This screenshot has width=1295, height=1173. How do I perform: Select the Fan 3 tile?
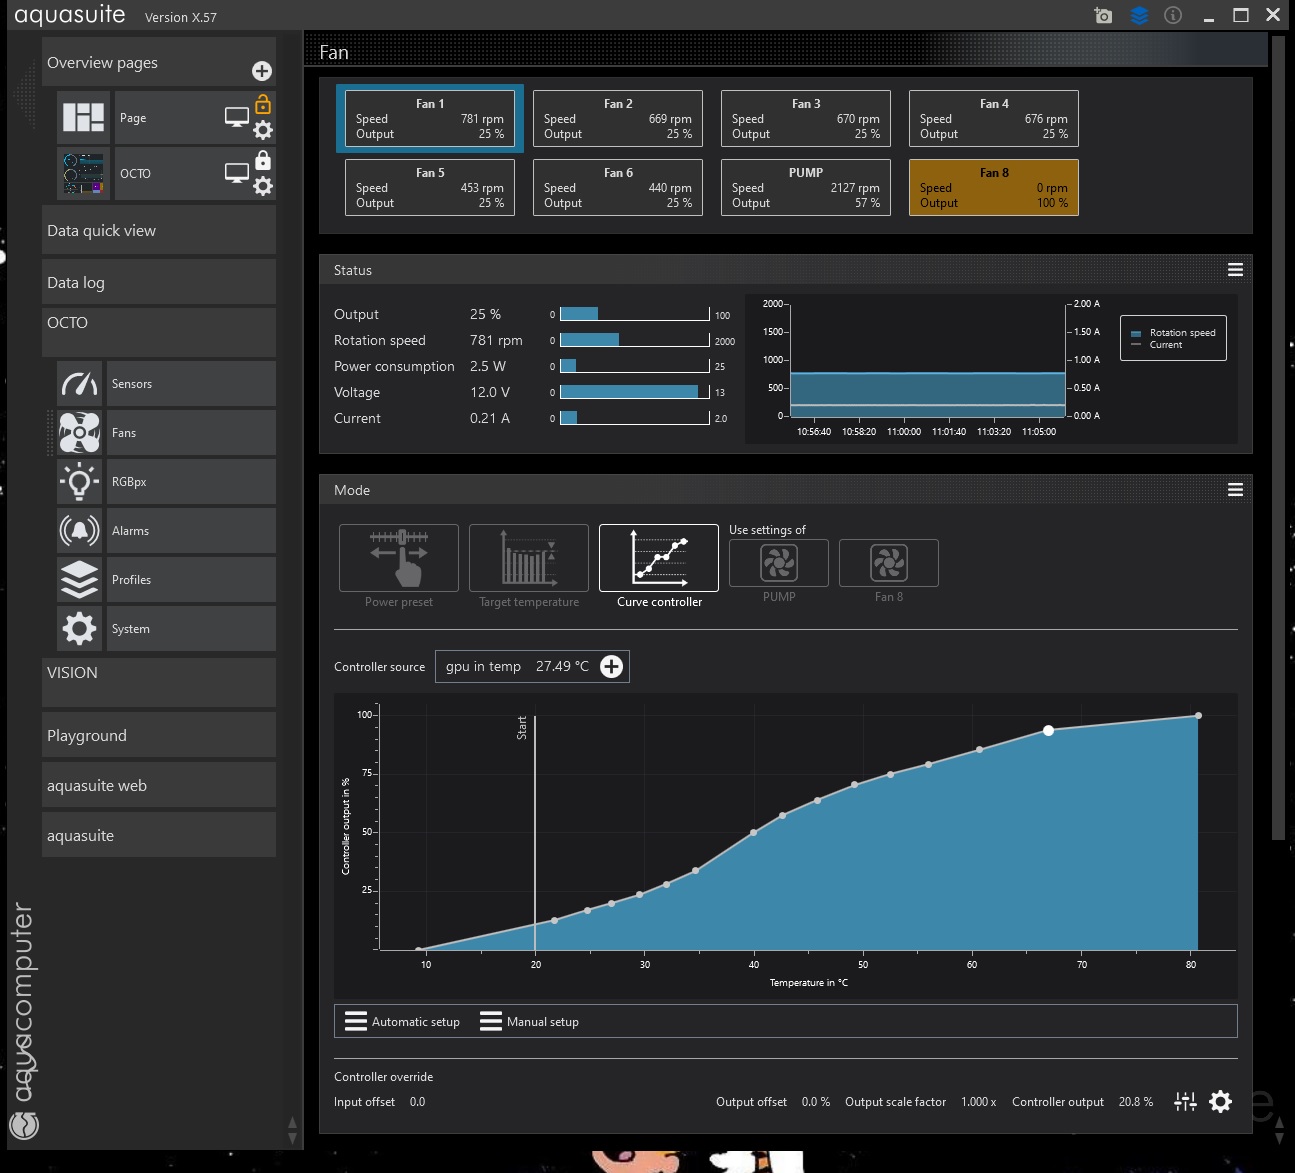(806, 118)
